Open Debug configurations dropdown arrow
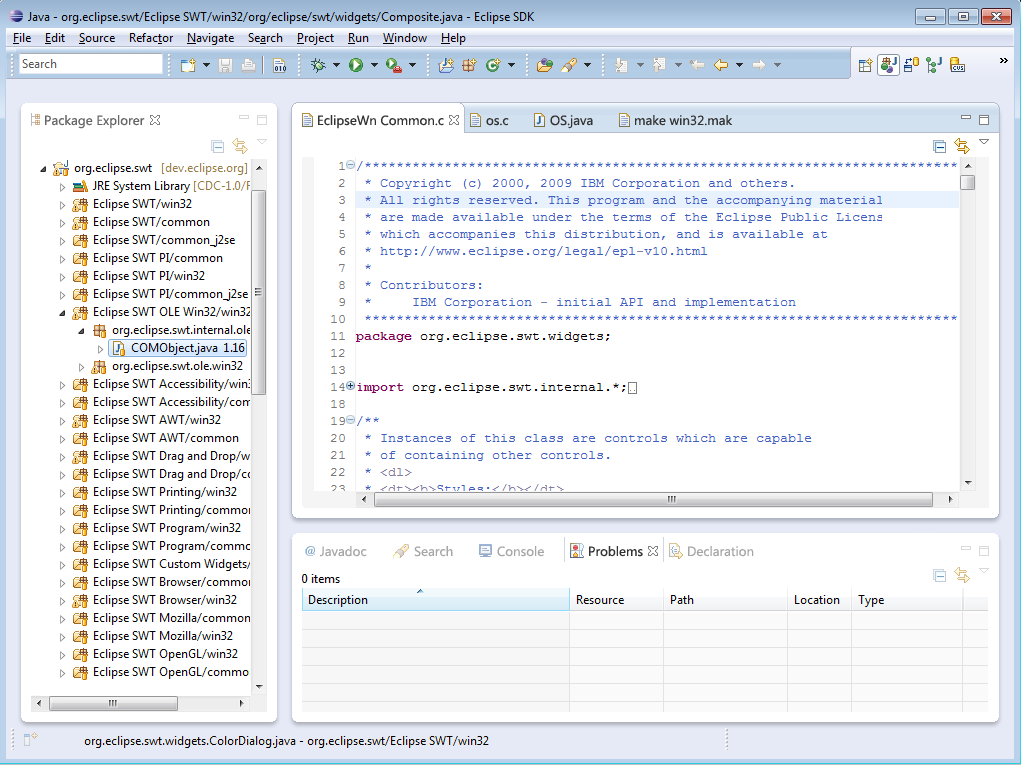Screen dimensions: 1021x765 point(336,65)
